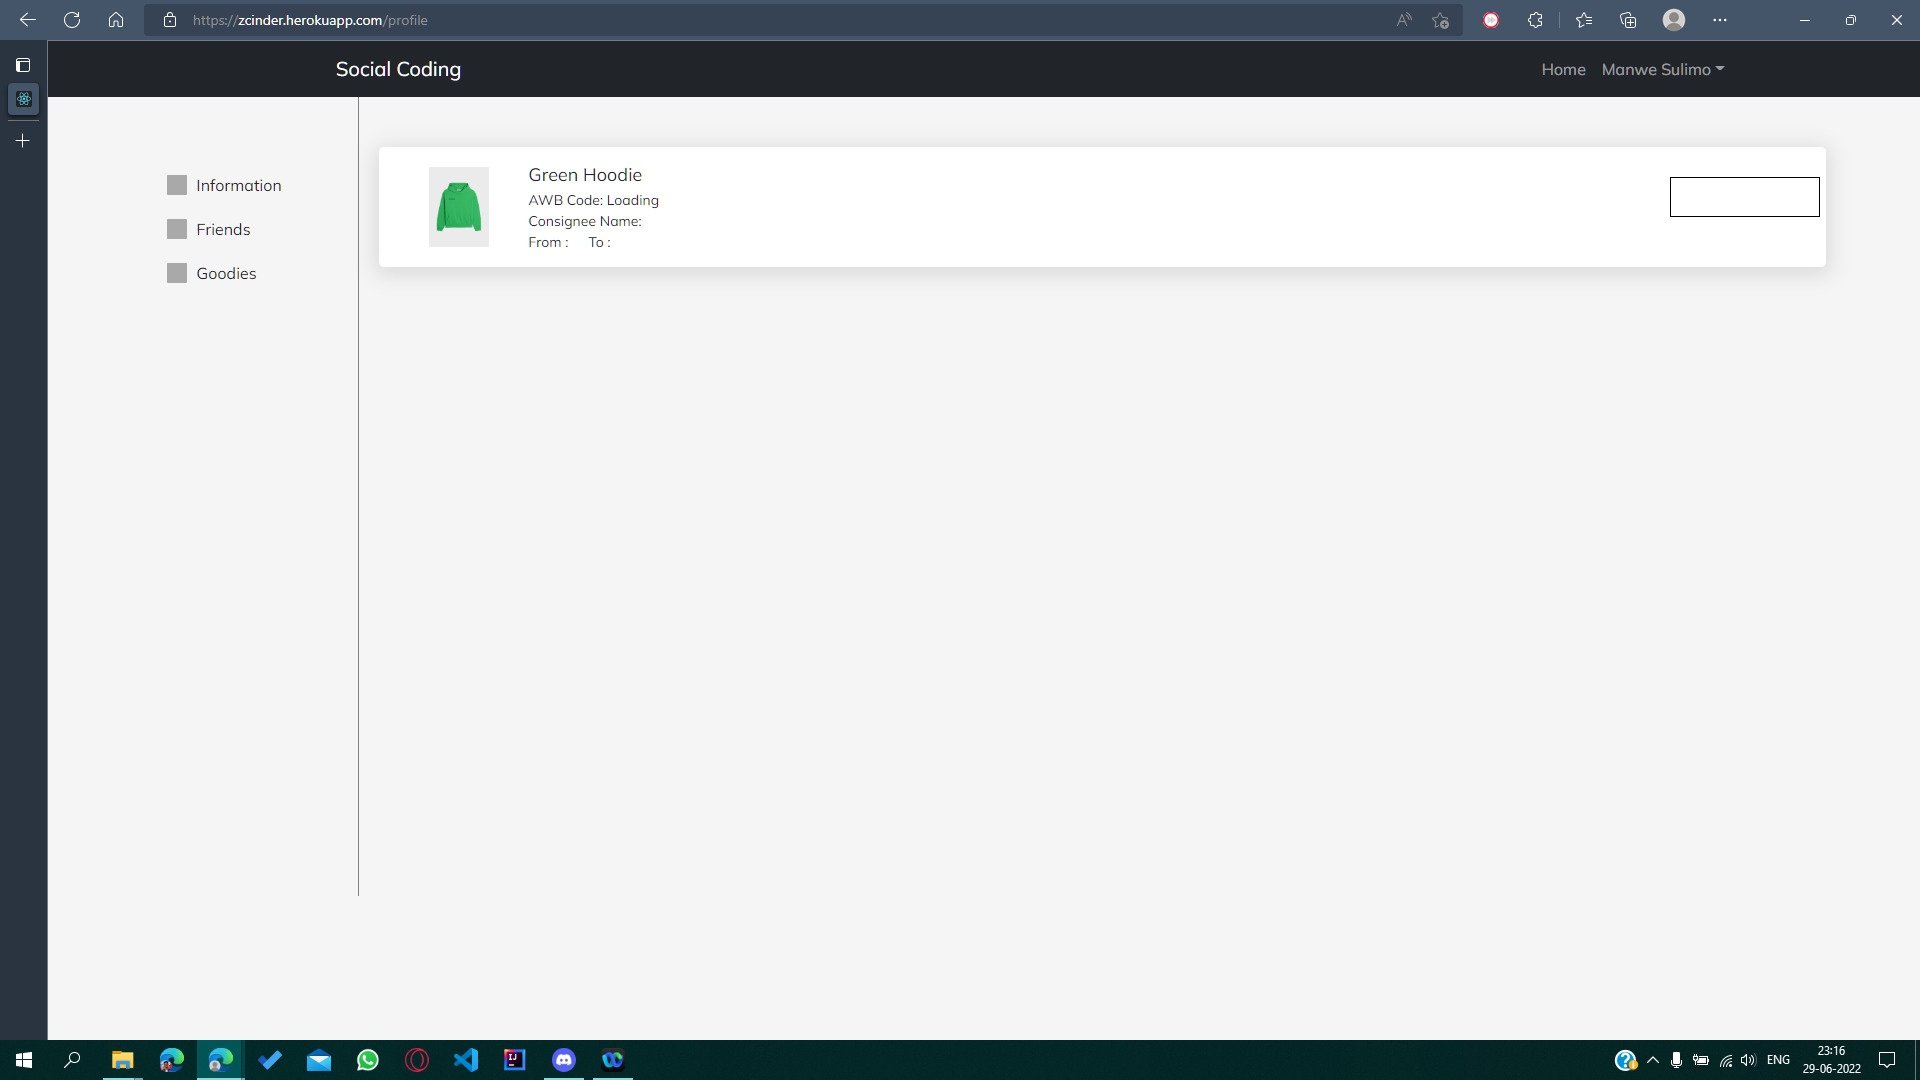Open WhatsApp from the taskbar

pyautogui.click(x=367, y=1060)
